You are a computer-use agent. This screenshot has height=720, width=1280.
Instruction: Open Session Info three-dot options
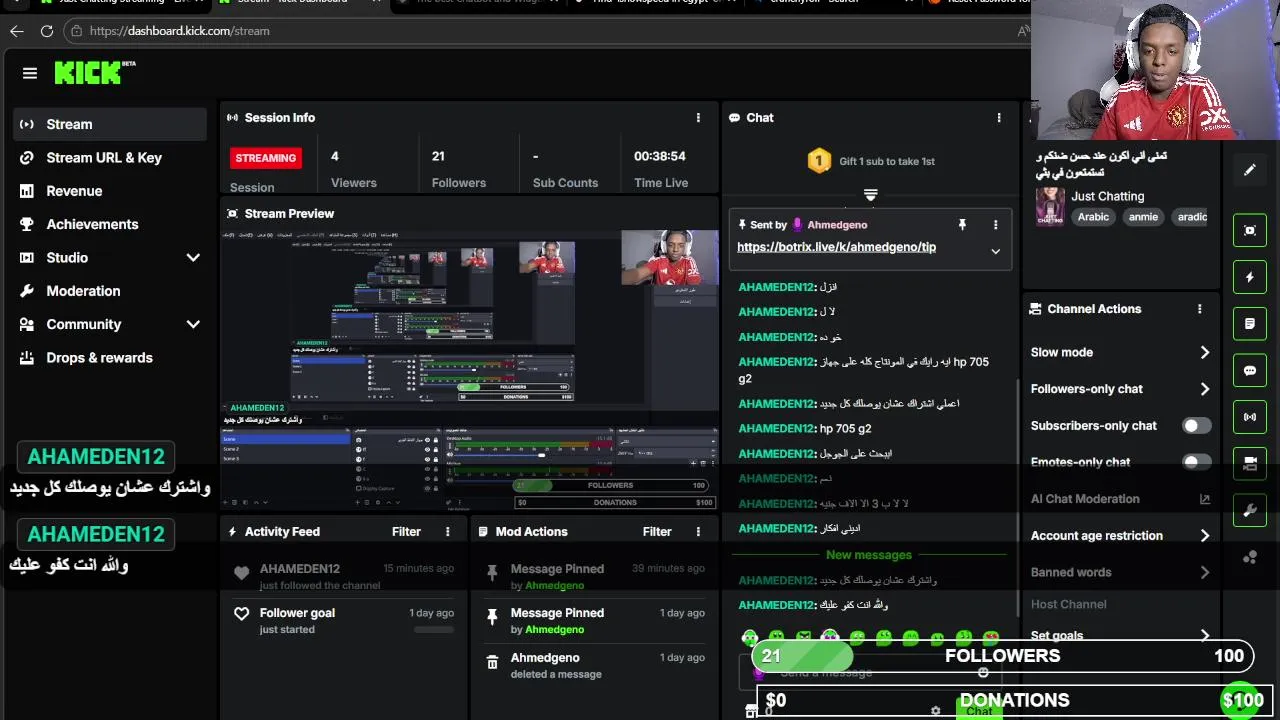(698, 118)
